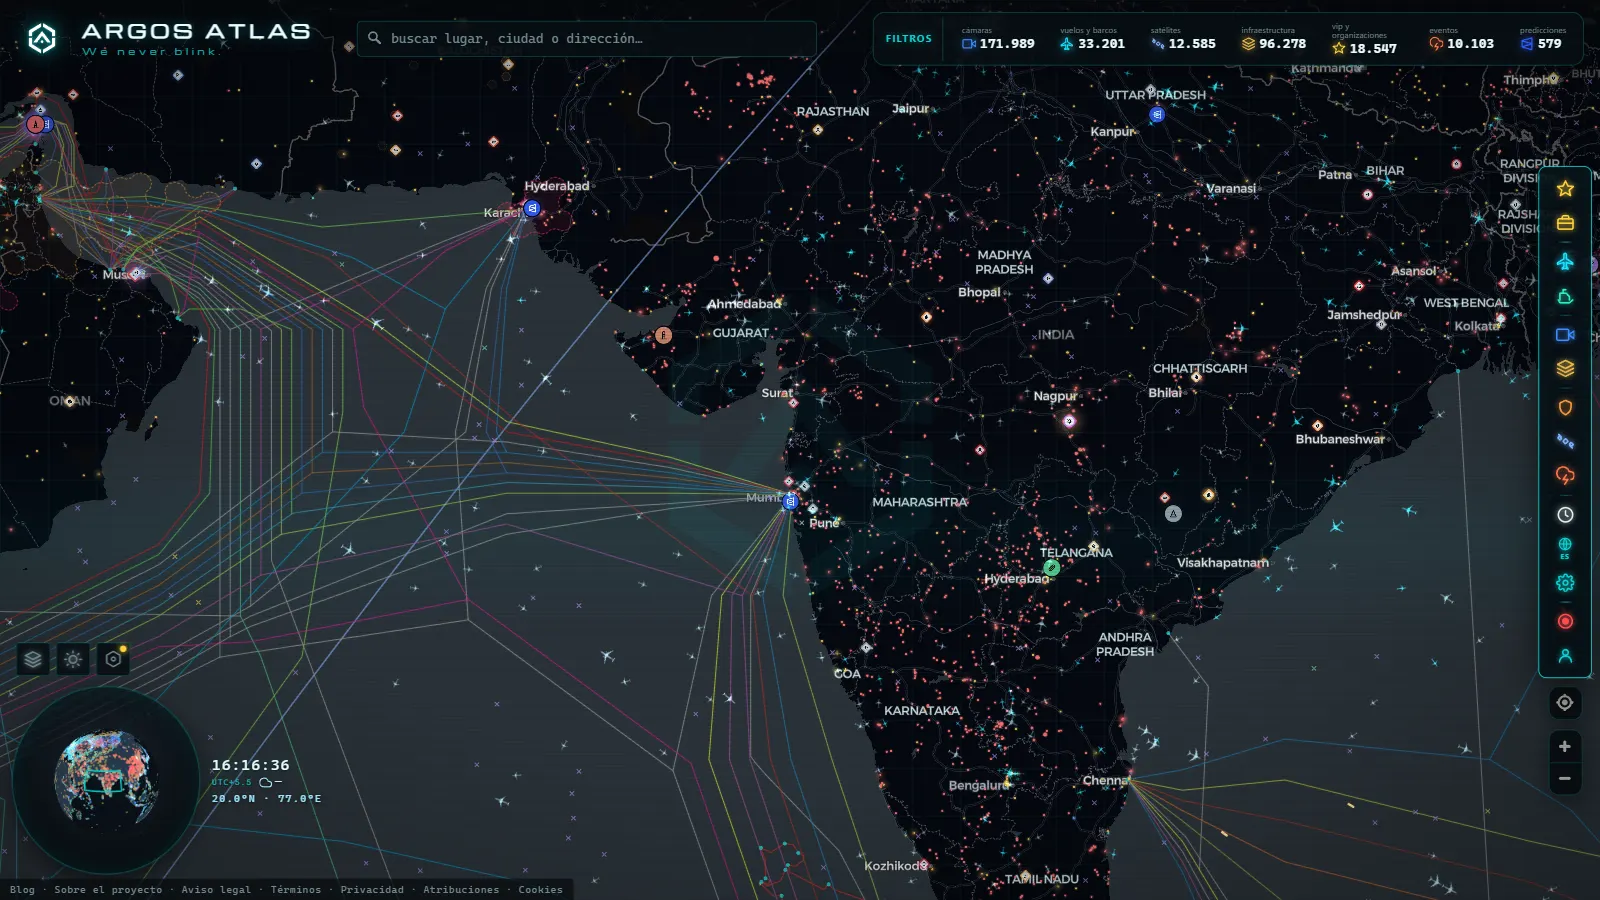Click the hexagon button with yellow dot
This screenshot has width=1600, height=900.
113,659
